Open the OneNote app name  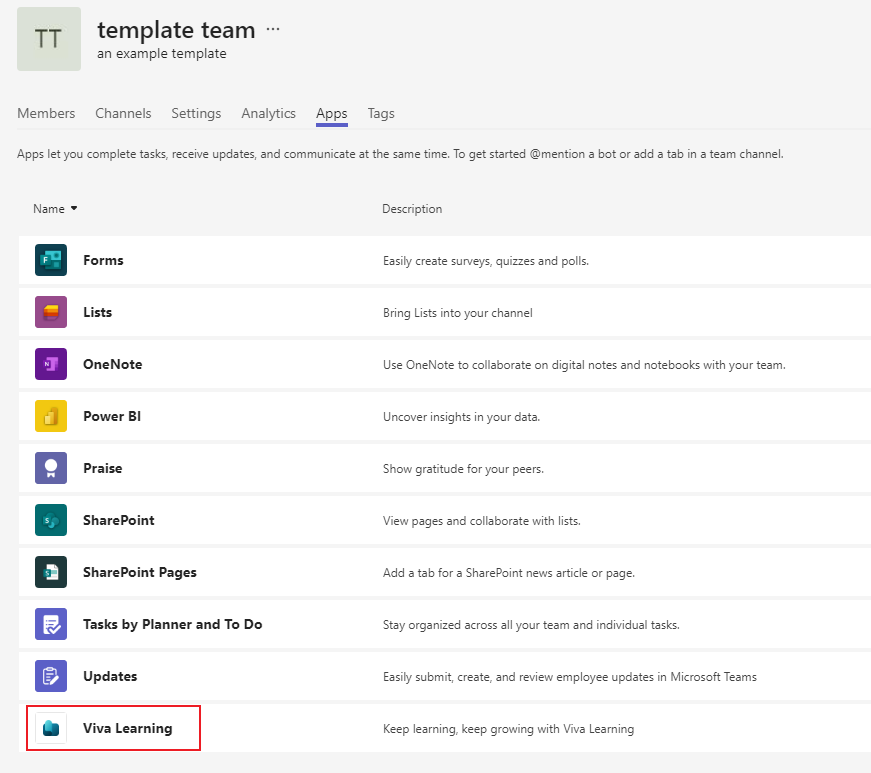113,364
